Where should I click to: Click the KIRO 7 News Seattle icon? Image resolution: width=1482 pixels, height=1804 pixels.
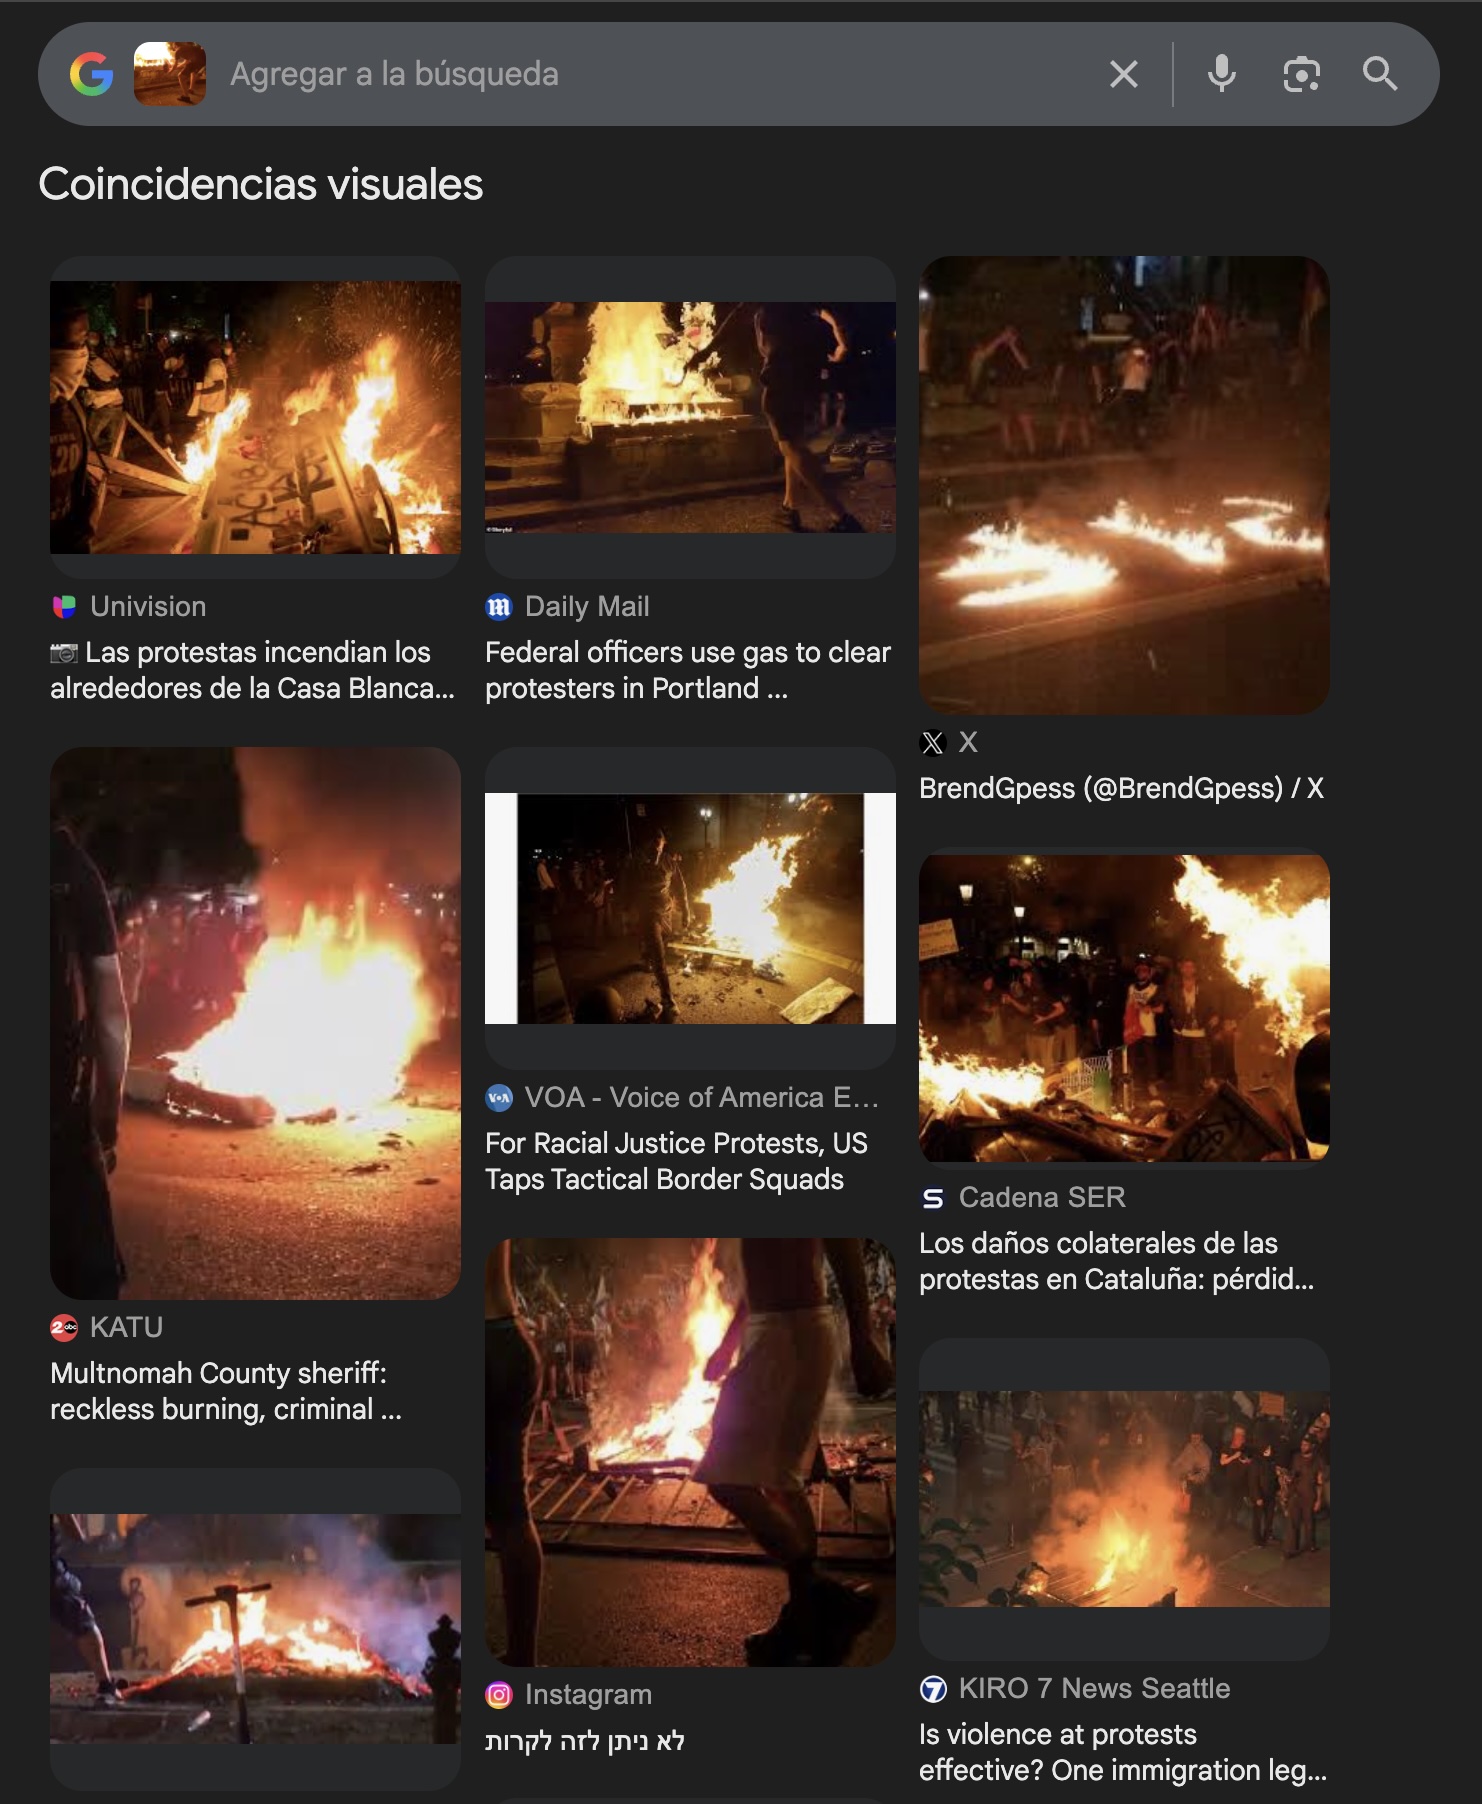(932, 1689)
